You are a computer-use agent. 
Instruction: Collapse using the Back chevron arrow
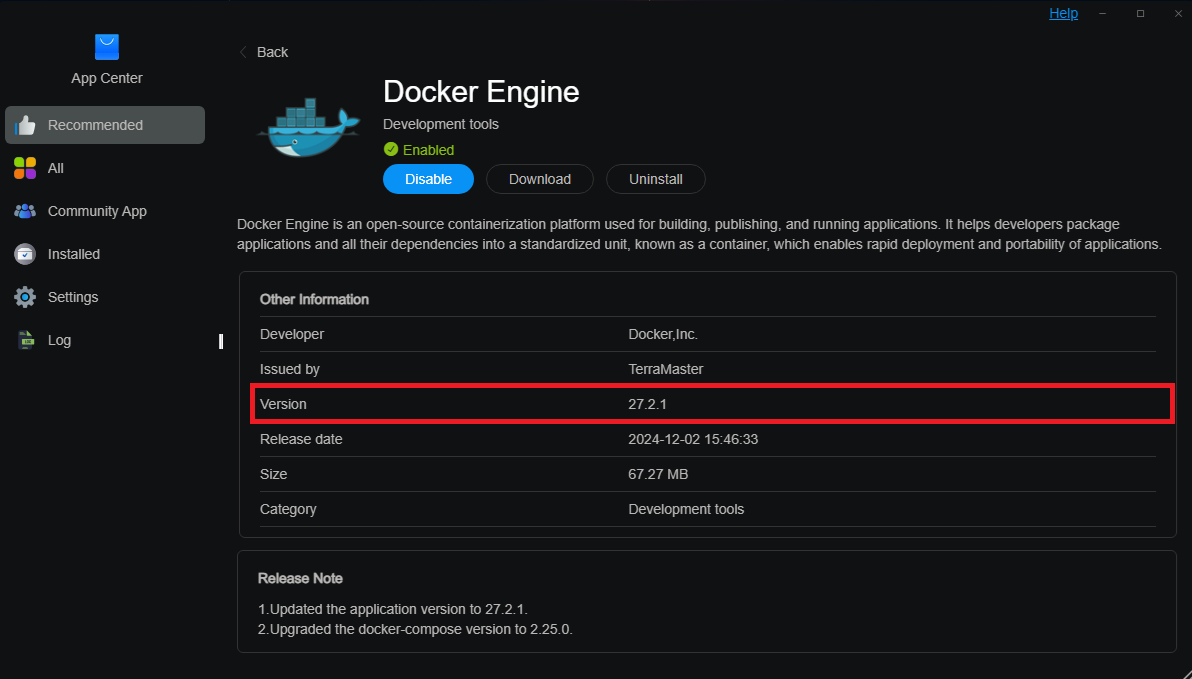coord(243,51)
